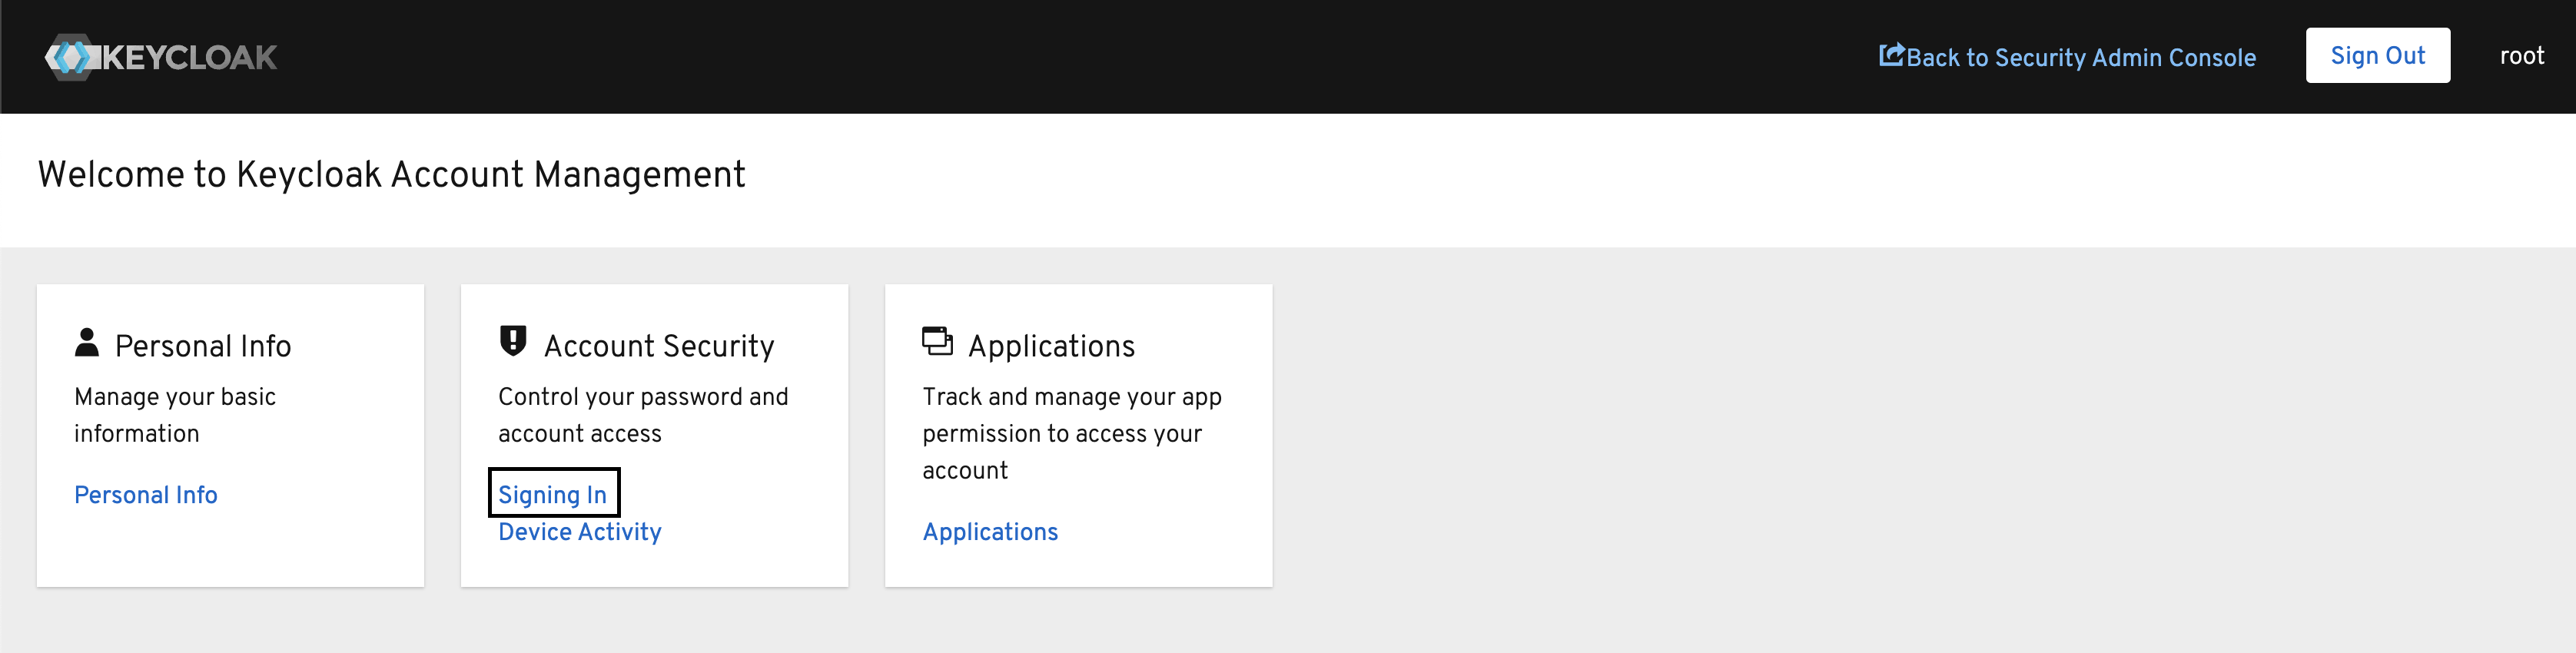This screenshot has height=653, width=2576.
Task: Click the user silhouette icon on Personal Info card
Action: (x=87, y=343)
